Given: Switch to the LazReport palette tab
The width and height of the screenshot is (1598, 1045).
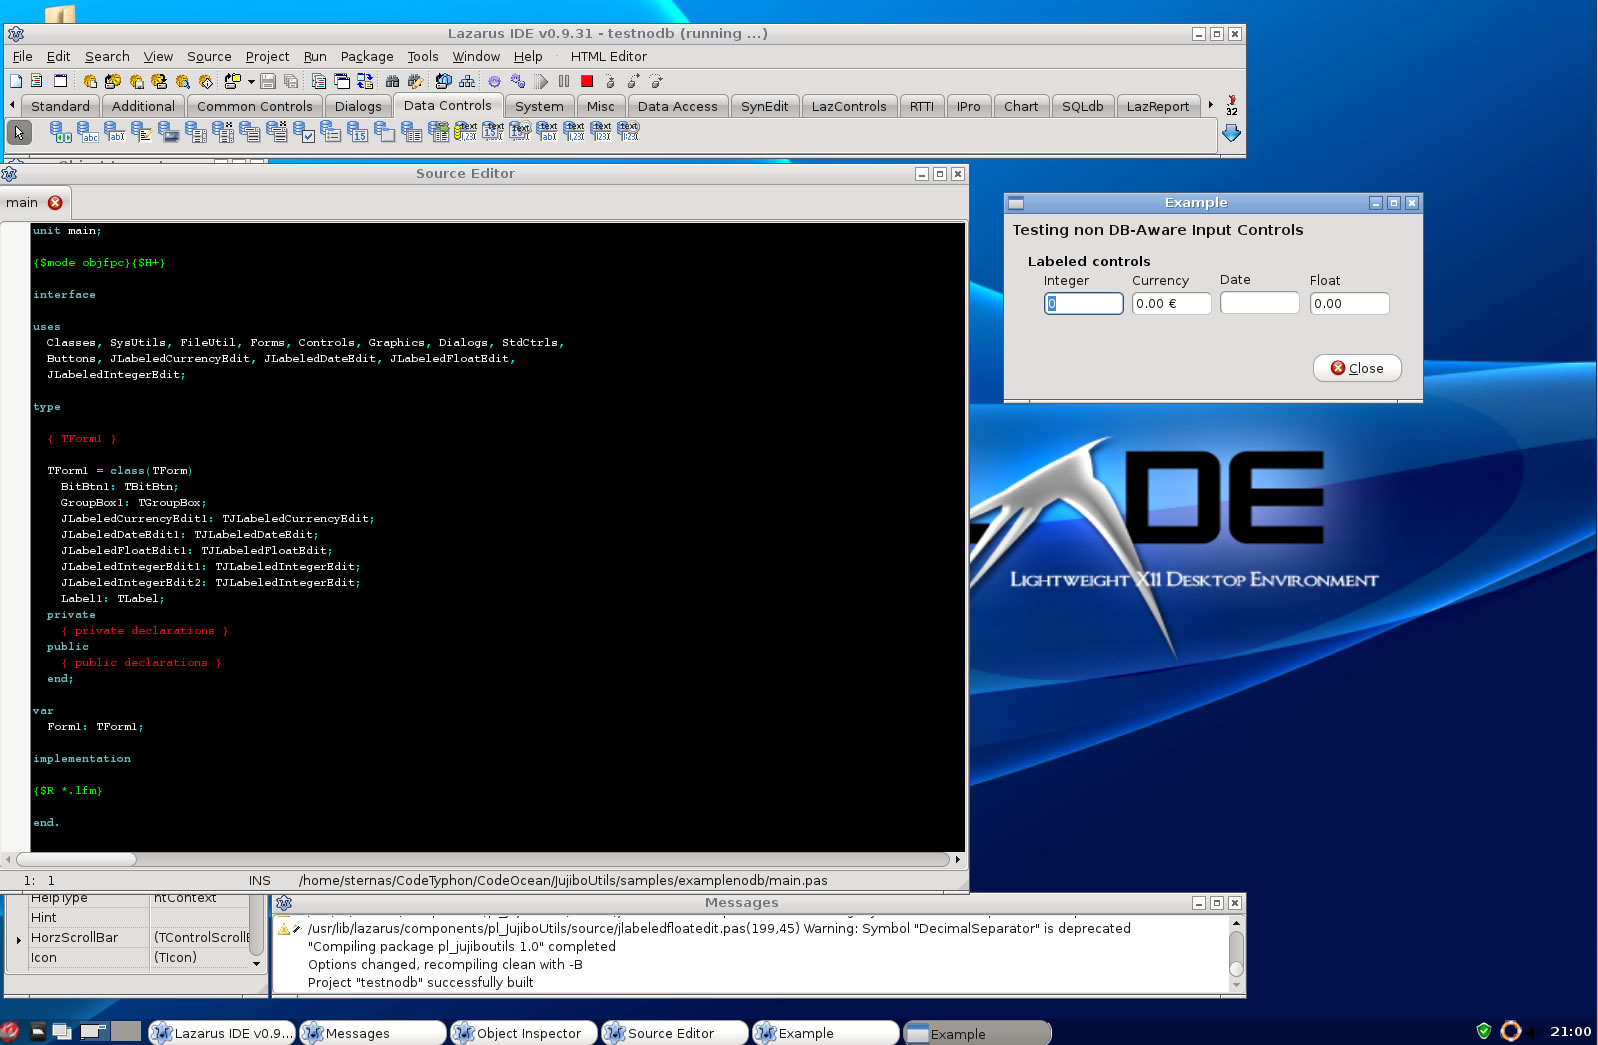Looking at the screenshot, I should 1158,106.
